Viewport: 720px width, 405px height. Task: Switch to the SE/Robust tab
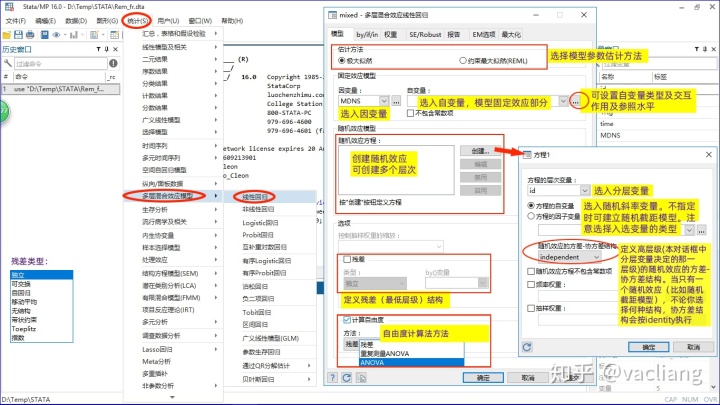[425, 34]
